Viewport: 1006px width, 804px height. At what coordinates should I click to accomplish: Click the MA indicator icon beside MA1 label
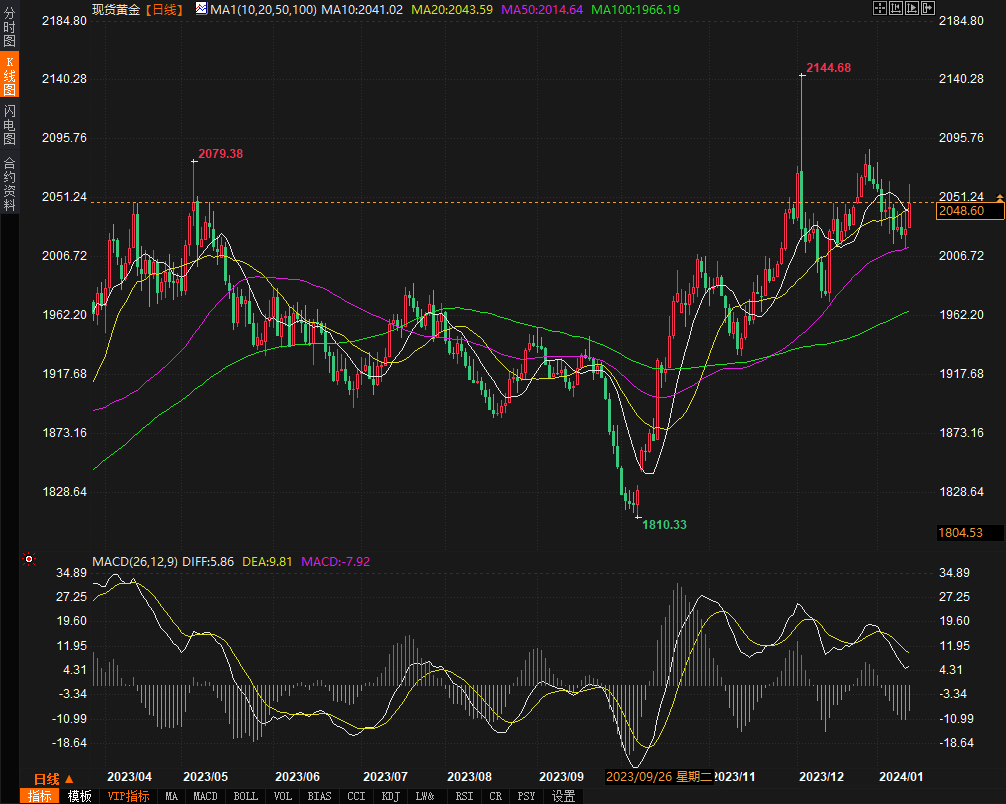click(x=201, y=9)
